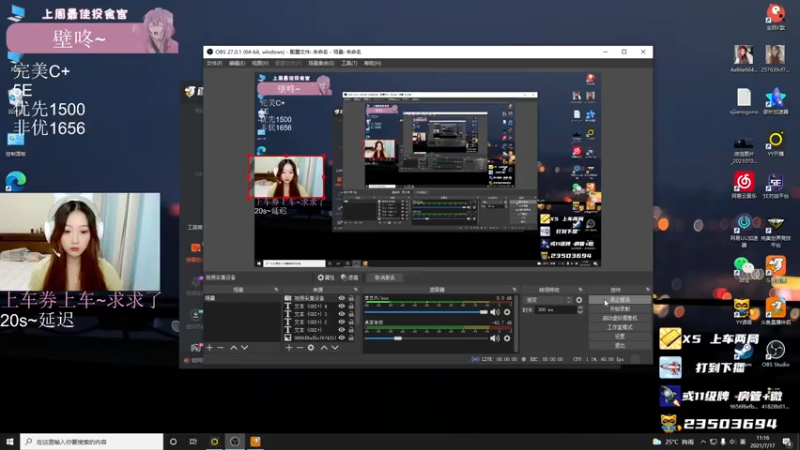Screen dimensions: 800x450
Task: Open the scene transition type dropdown
Action: [547, 300]
